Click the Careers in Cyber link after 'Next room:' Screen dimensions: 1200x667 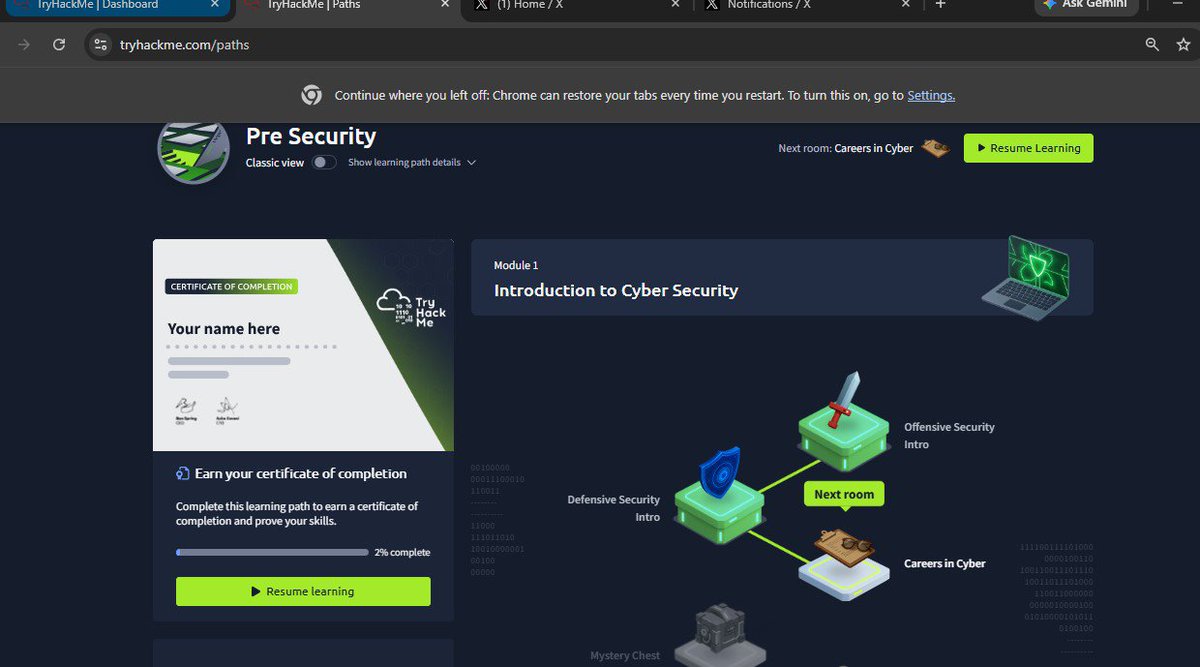point(873,148)
